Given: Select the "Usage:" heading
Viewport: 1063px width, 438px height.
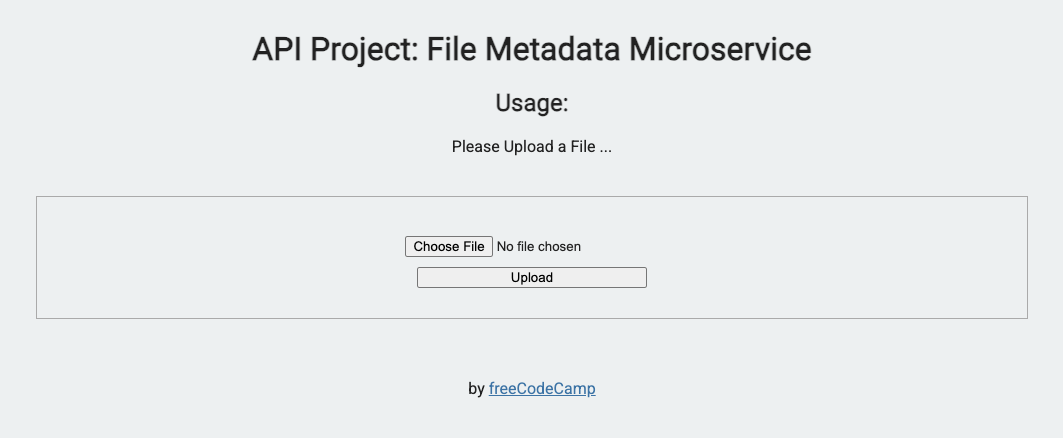Looking at the screenshot, I should pos(532,103).
